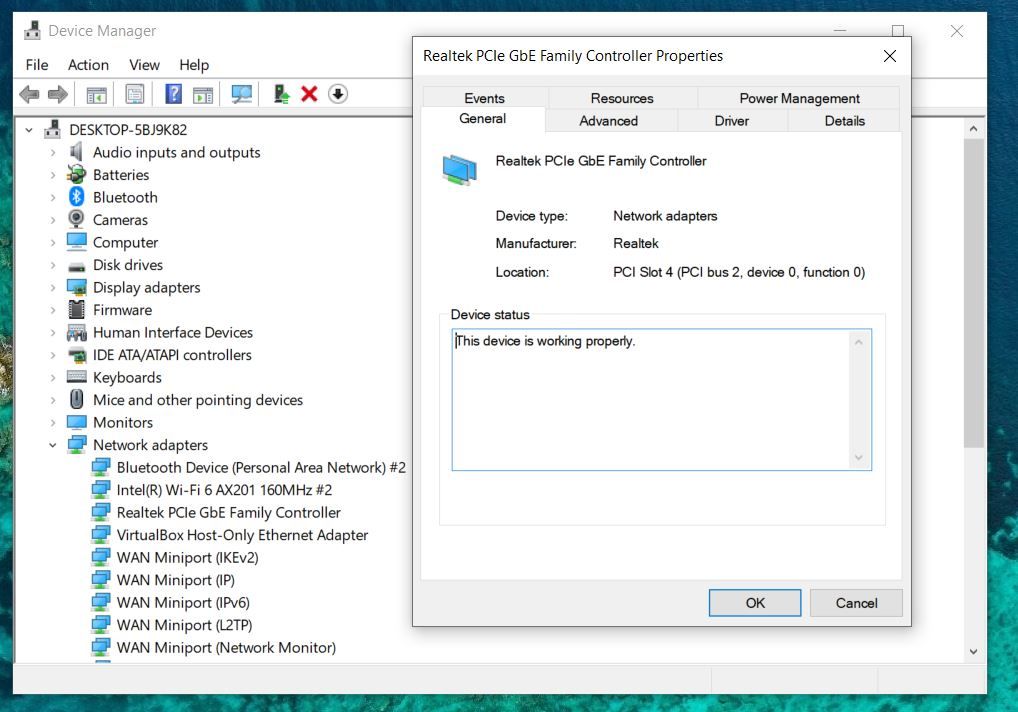The width and height of the screenshot is (1018, 712).
Task: Click the Batteries category icon
Action: [x=77, y=175]
